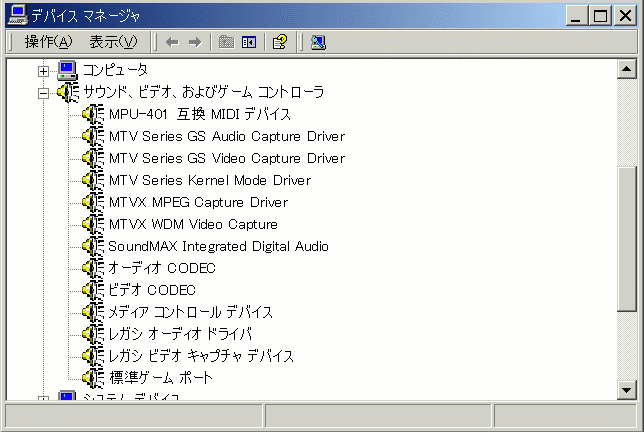Click the scan hardware changes icon
The width and height of the screenshot is (644, 432).
pos(318,42)
